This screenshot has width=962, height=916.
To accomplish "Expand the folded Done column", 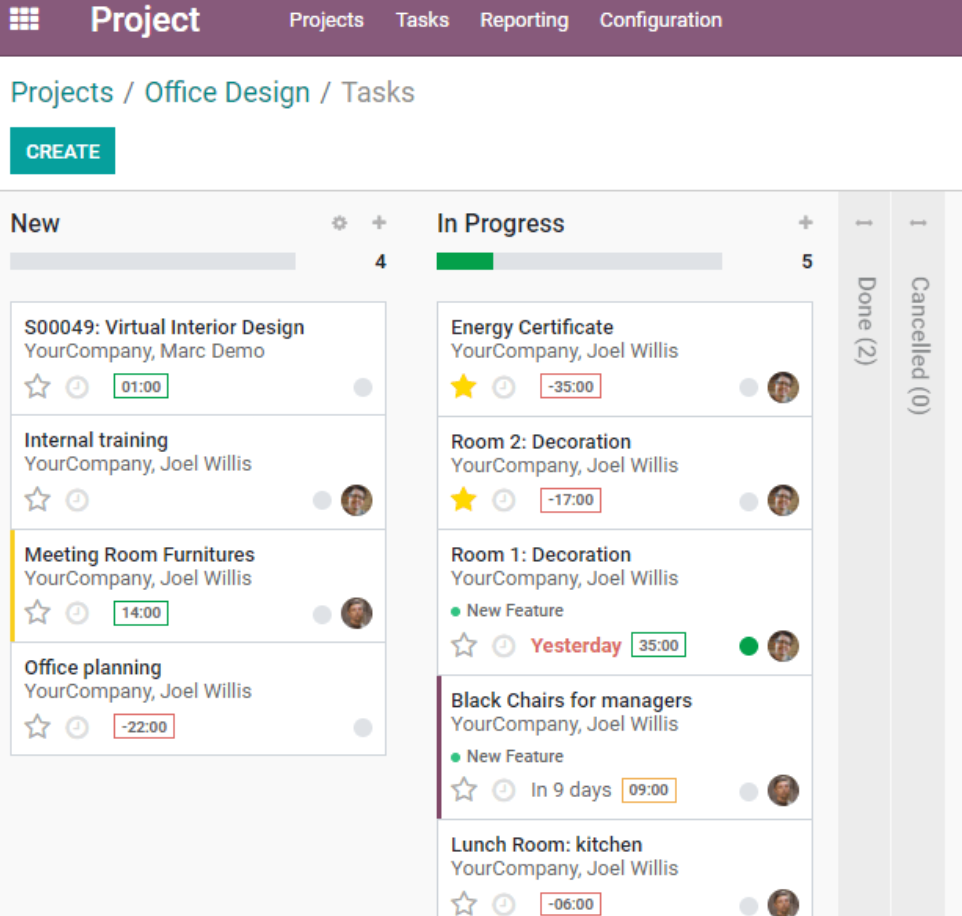I will tap(865, 320).
